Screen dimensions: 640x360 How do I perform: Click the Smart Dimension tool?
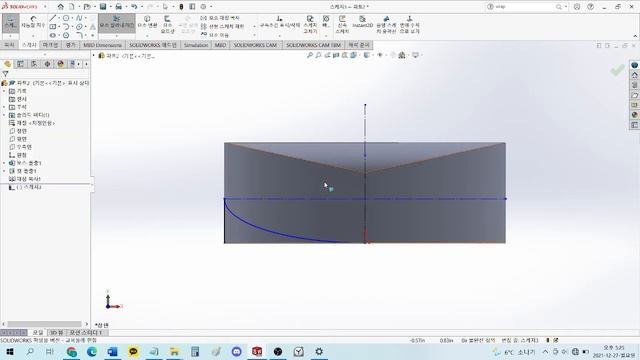coord(33,22)
